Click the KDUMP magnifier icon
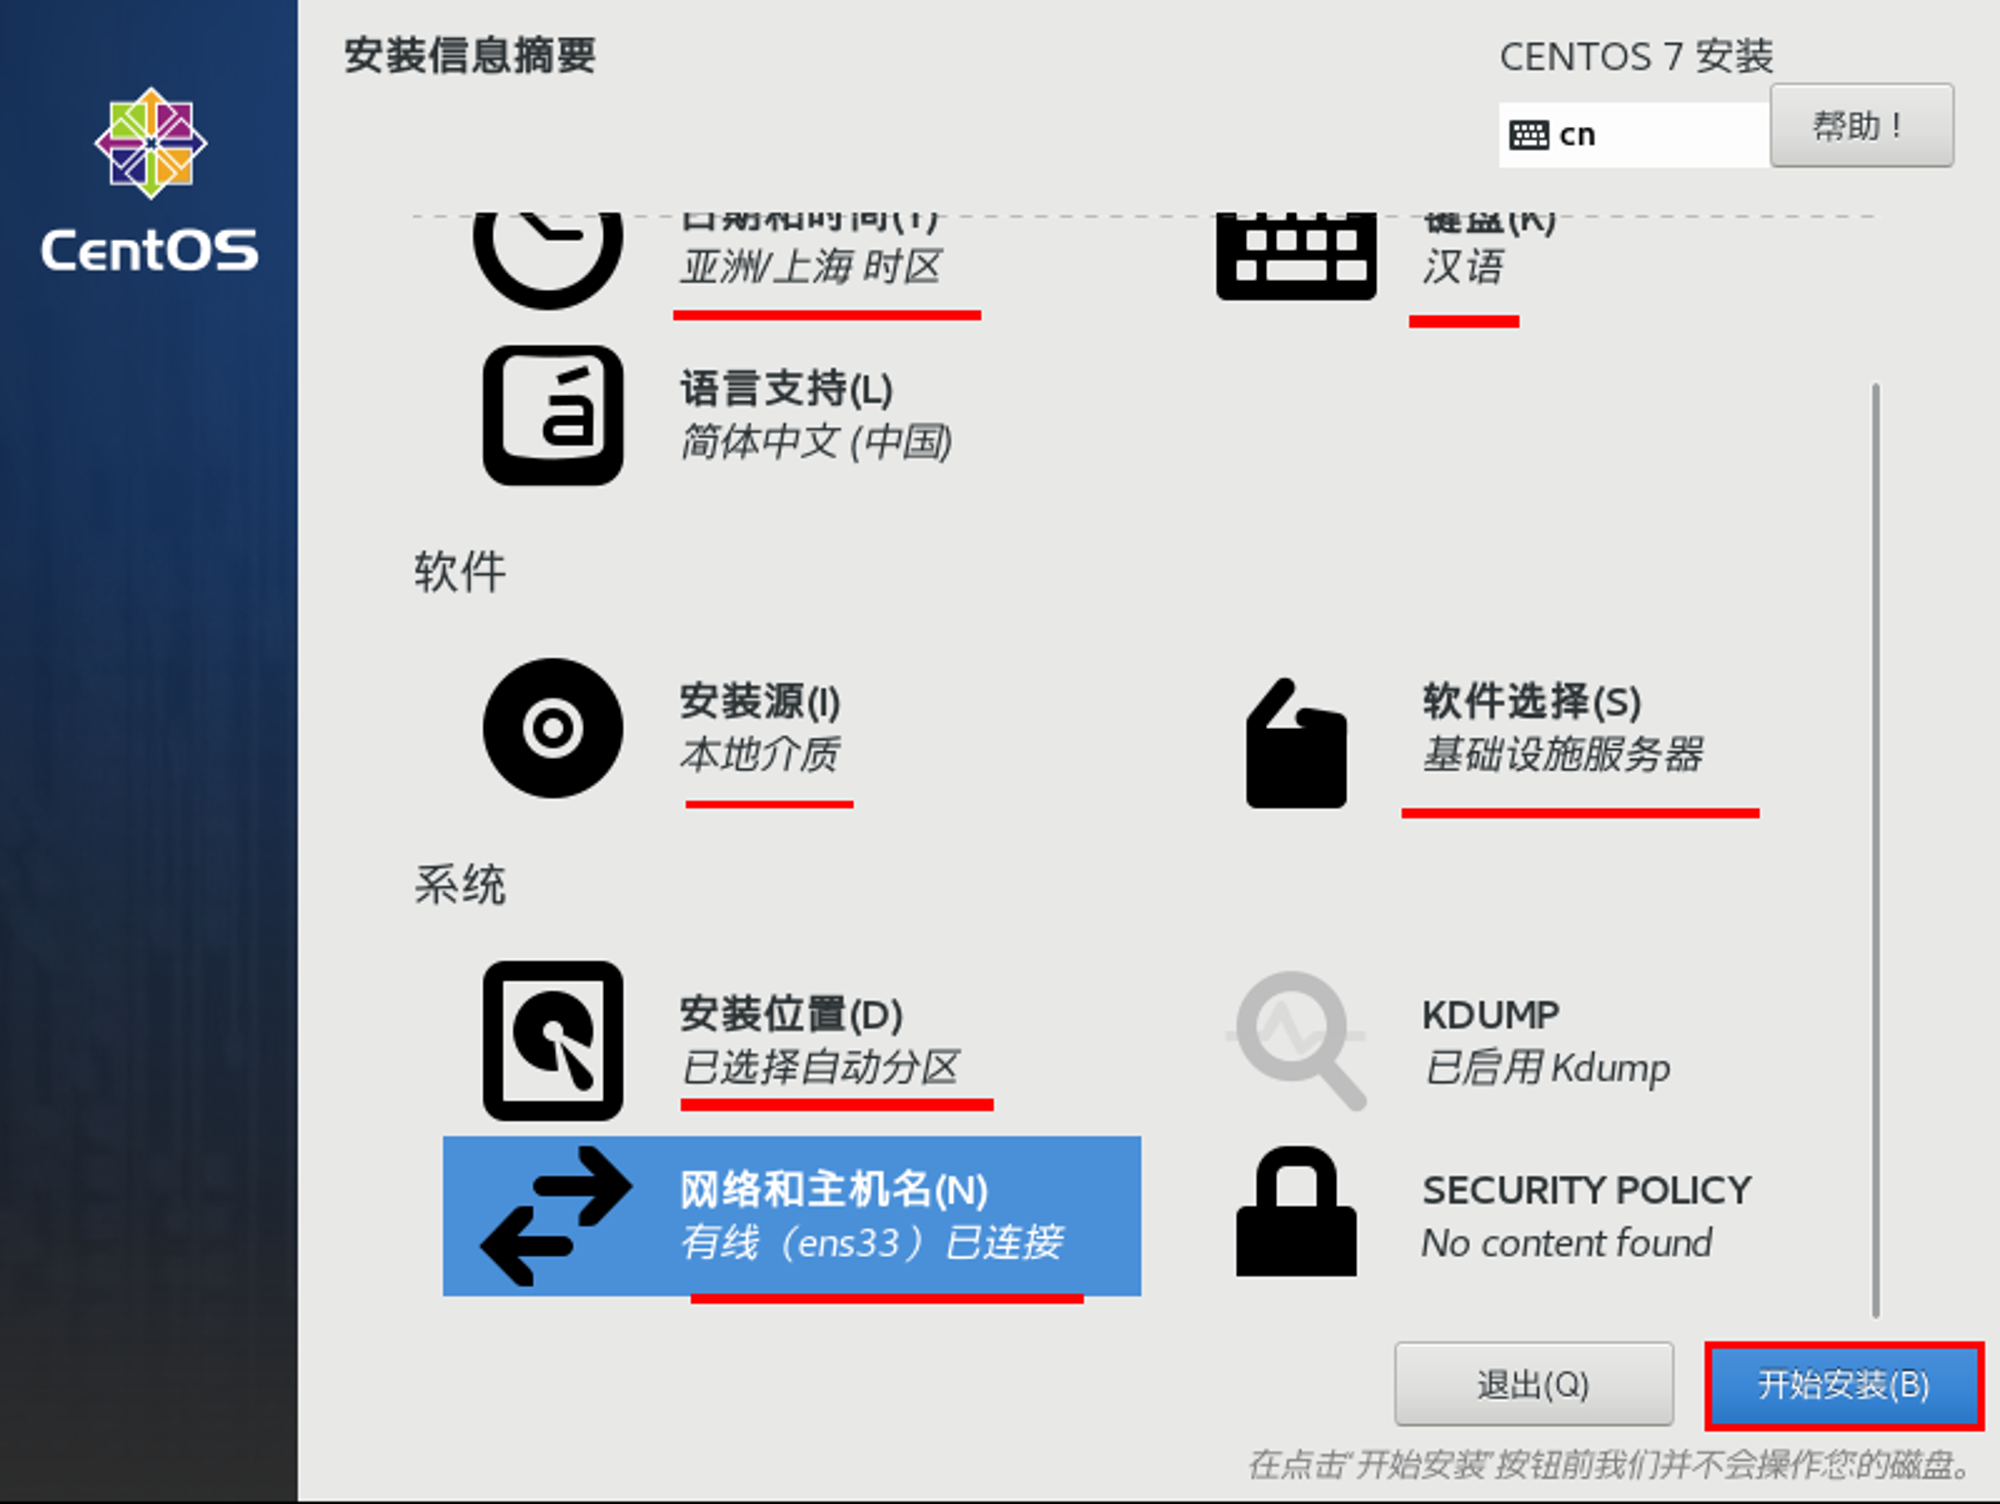 pyautogui.click(x=1297, y=1040)
